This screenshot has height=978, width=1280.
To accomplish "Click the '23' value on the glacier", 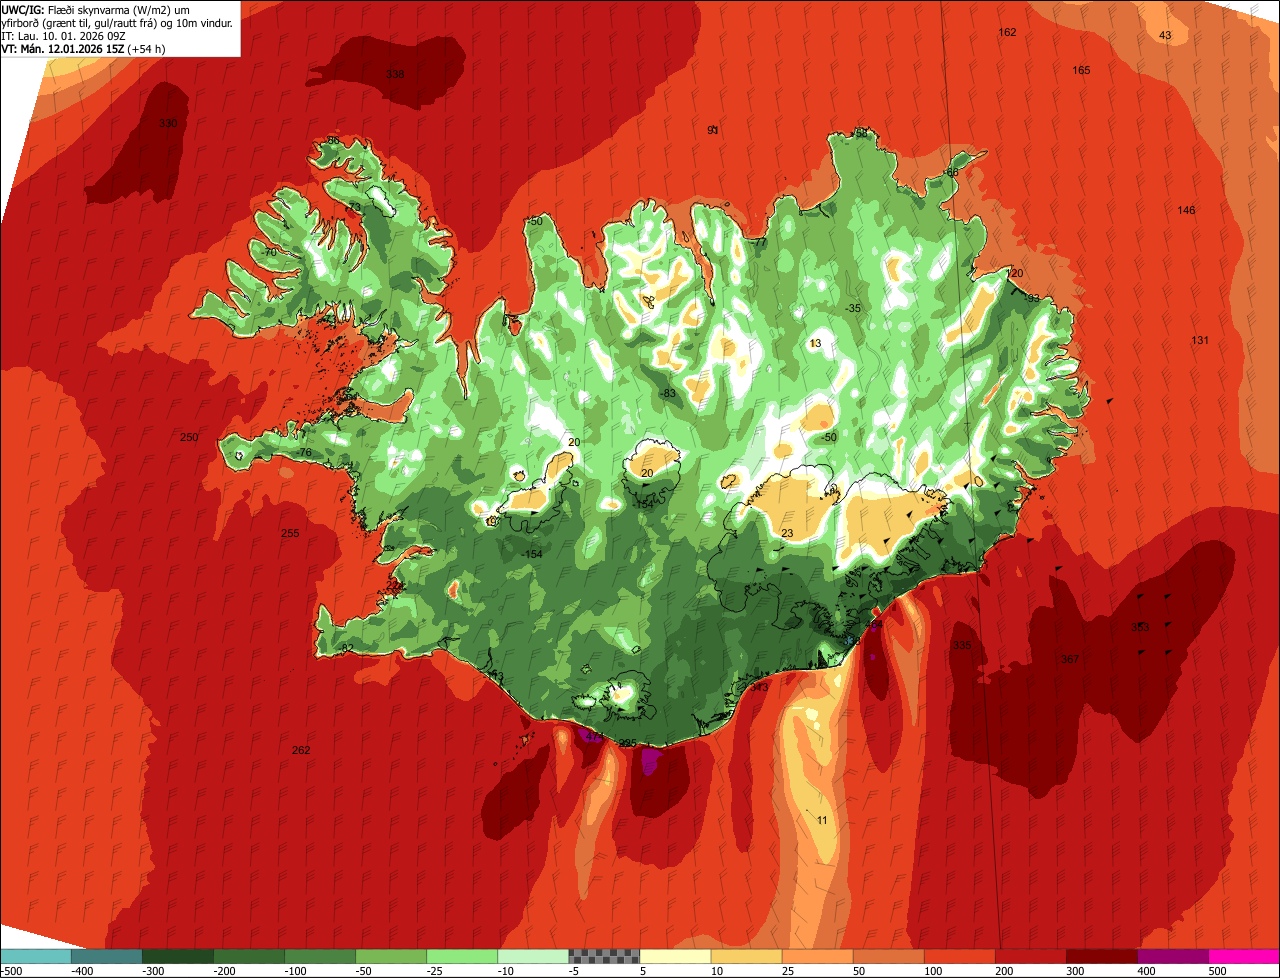I will coord(787,533).
